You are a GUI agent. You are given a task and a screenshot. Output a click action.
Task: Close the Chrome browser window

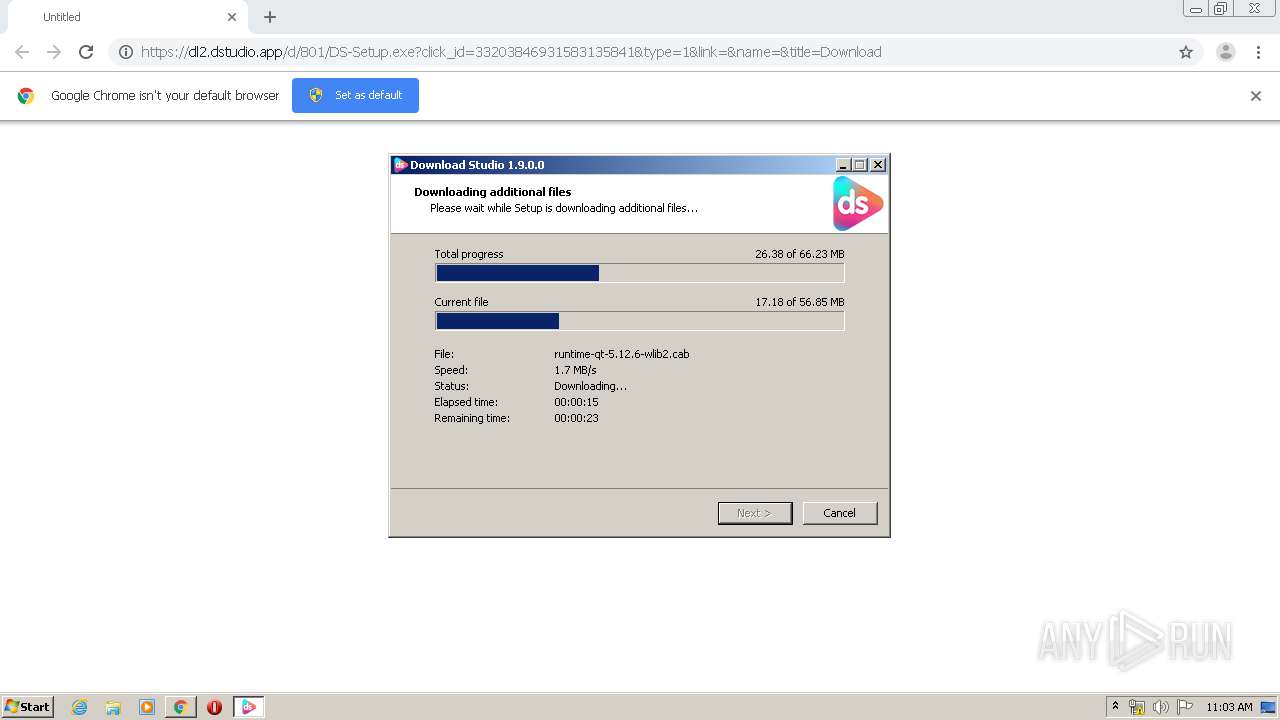pos(1254,9)
